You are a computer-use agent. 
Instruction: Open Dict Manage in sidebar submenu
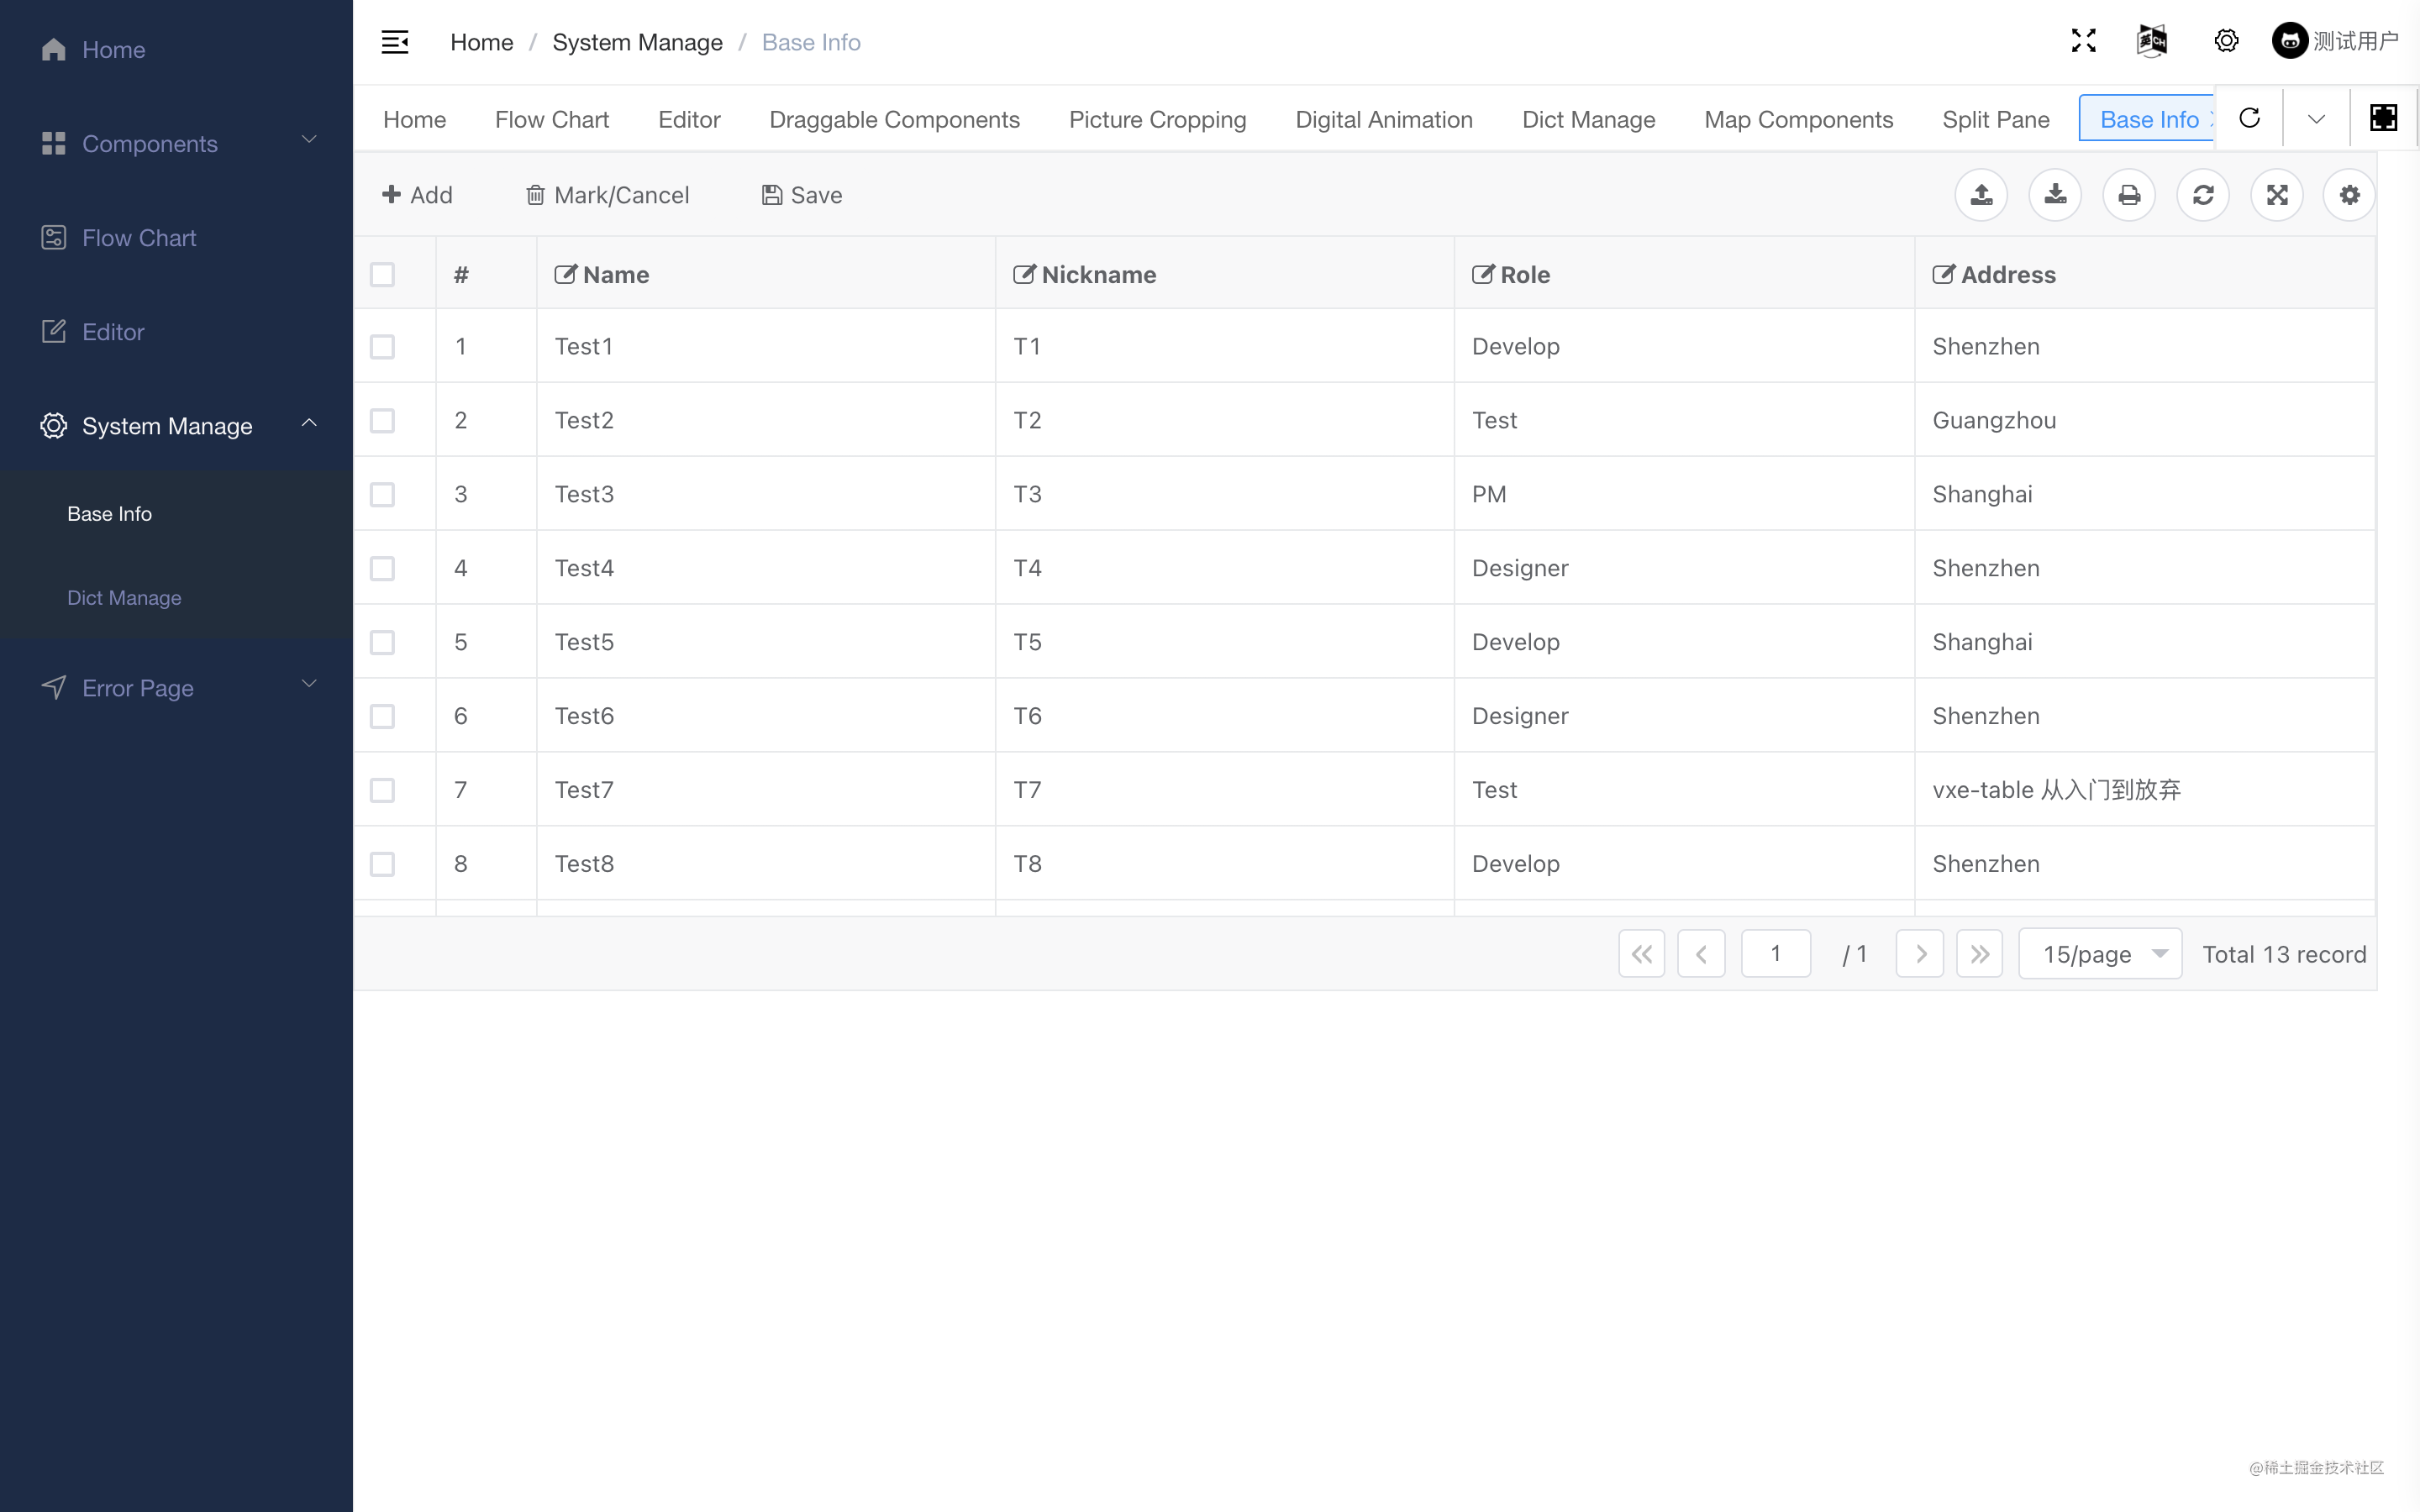124,598
